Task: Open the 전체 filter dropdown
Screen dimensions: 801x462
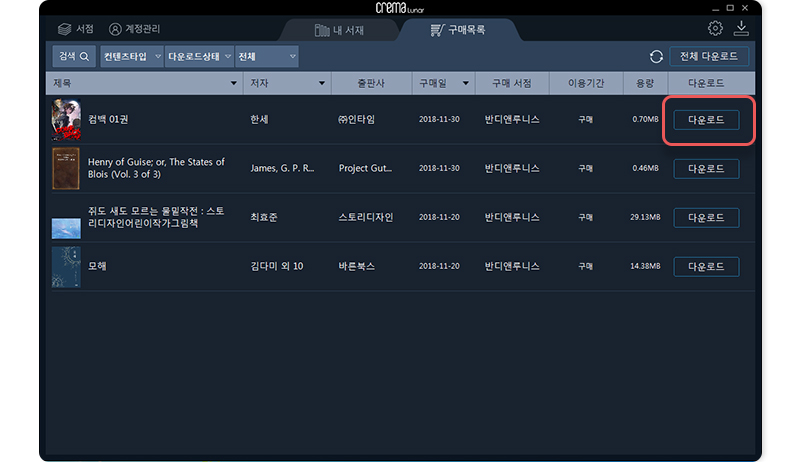Action: (266, 57)
